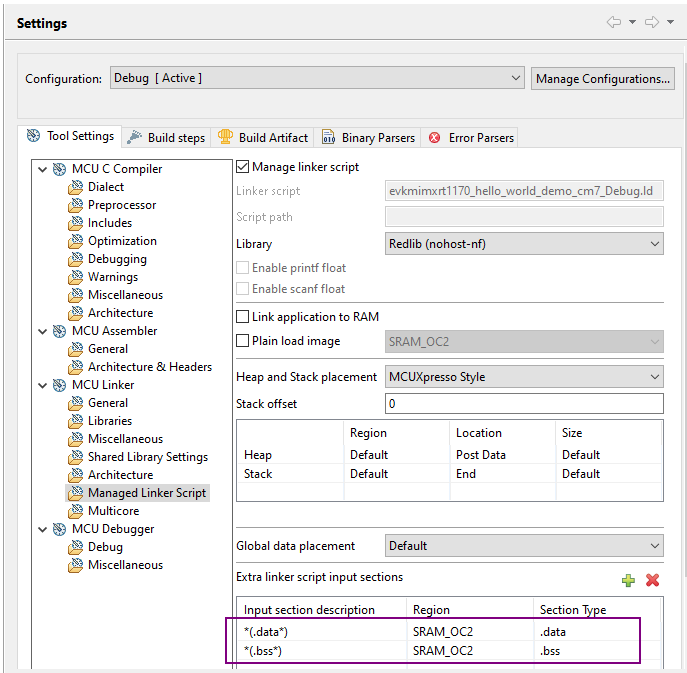This screenshot has width=687, height=673.
Task: Click the Multicore folder icon
Action: tap(76, 511)
